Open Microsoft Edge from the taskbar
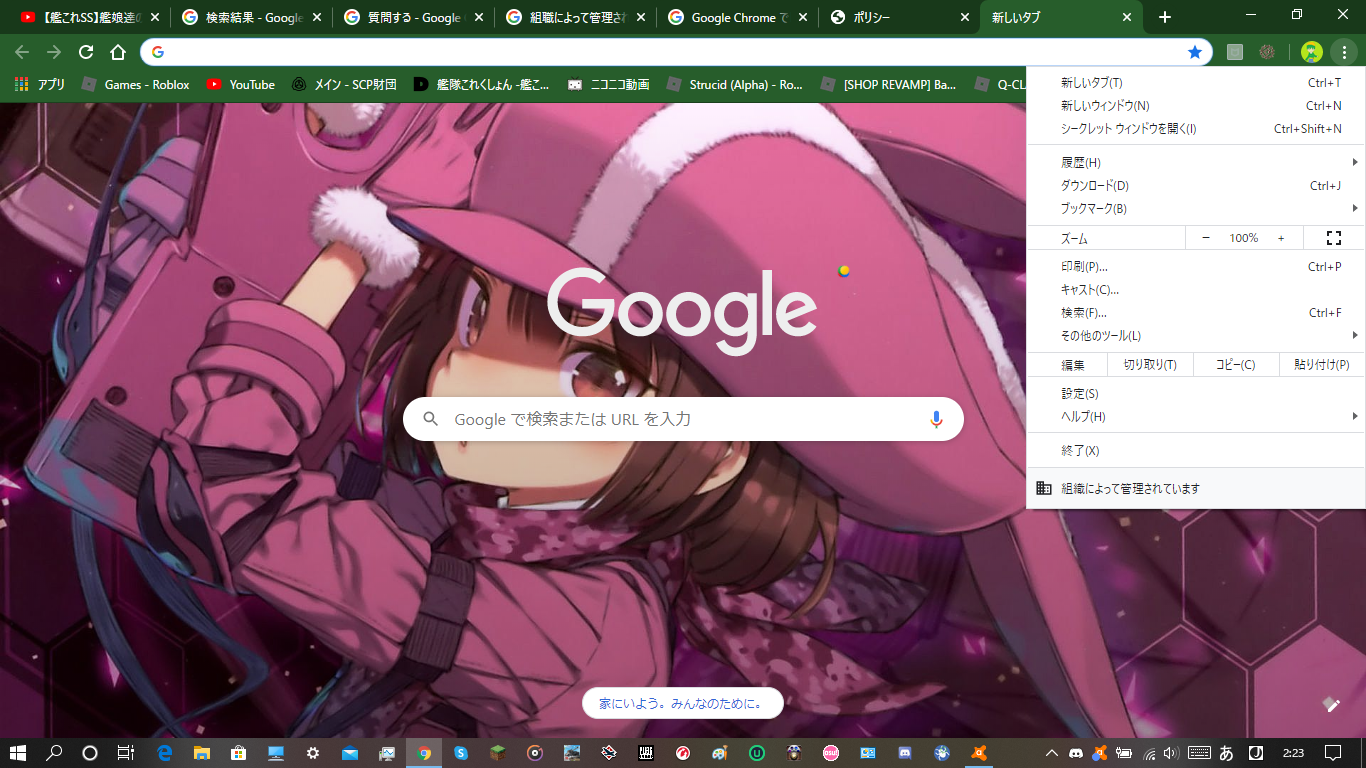This screenshot has width=1366, height=768. pyautogui.click(x=166, y=753)
